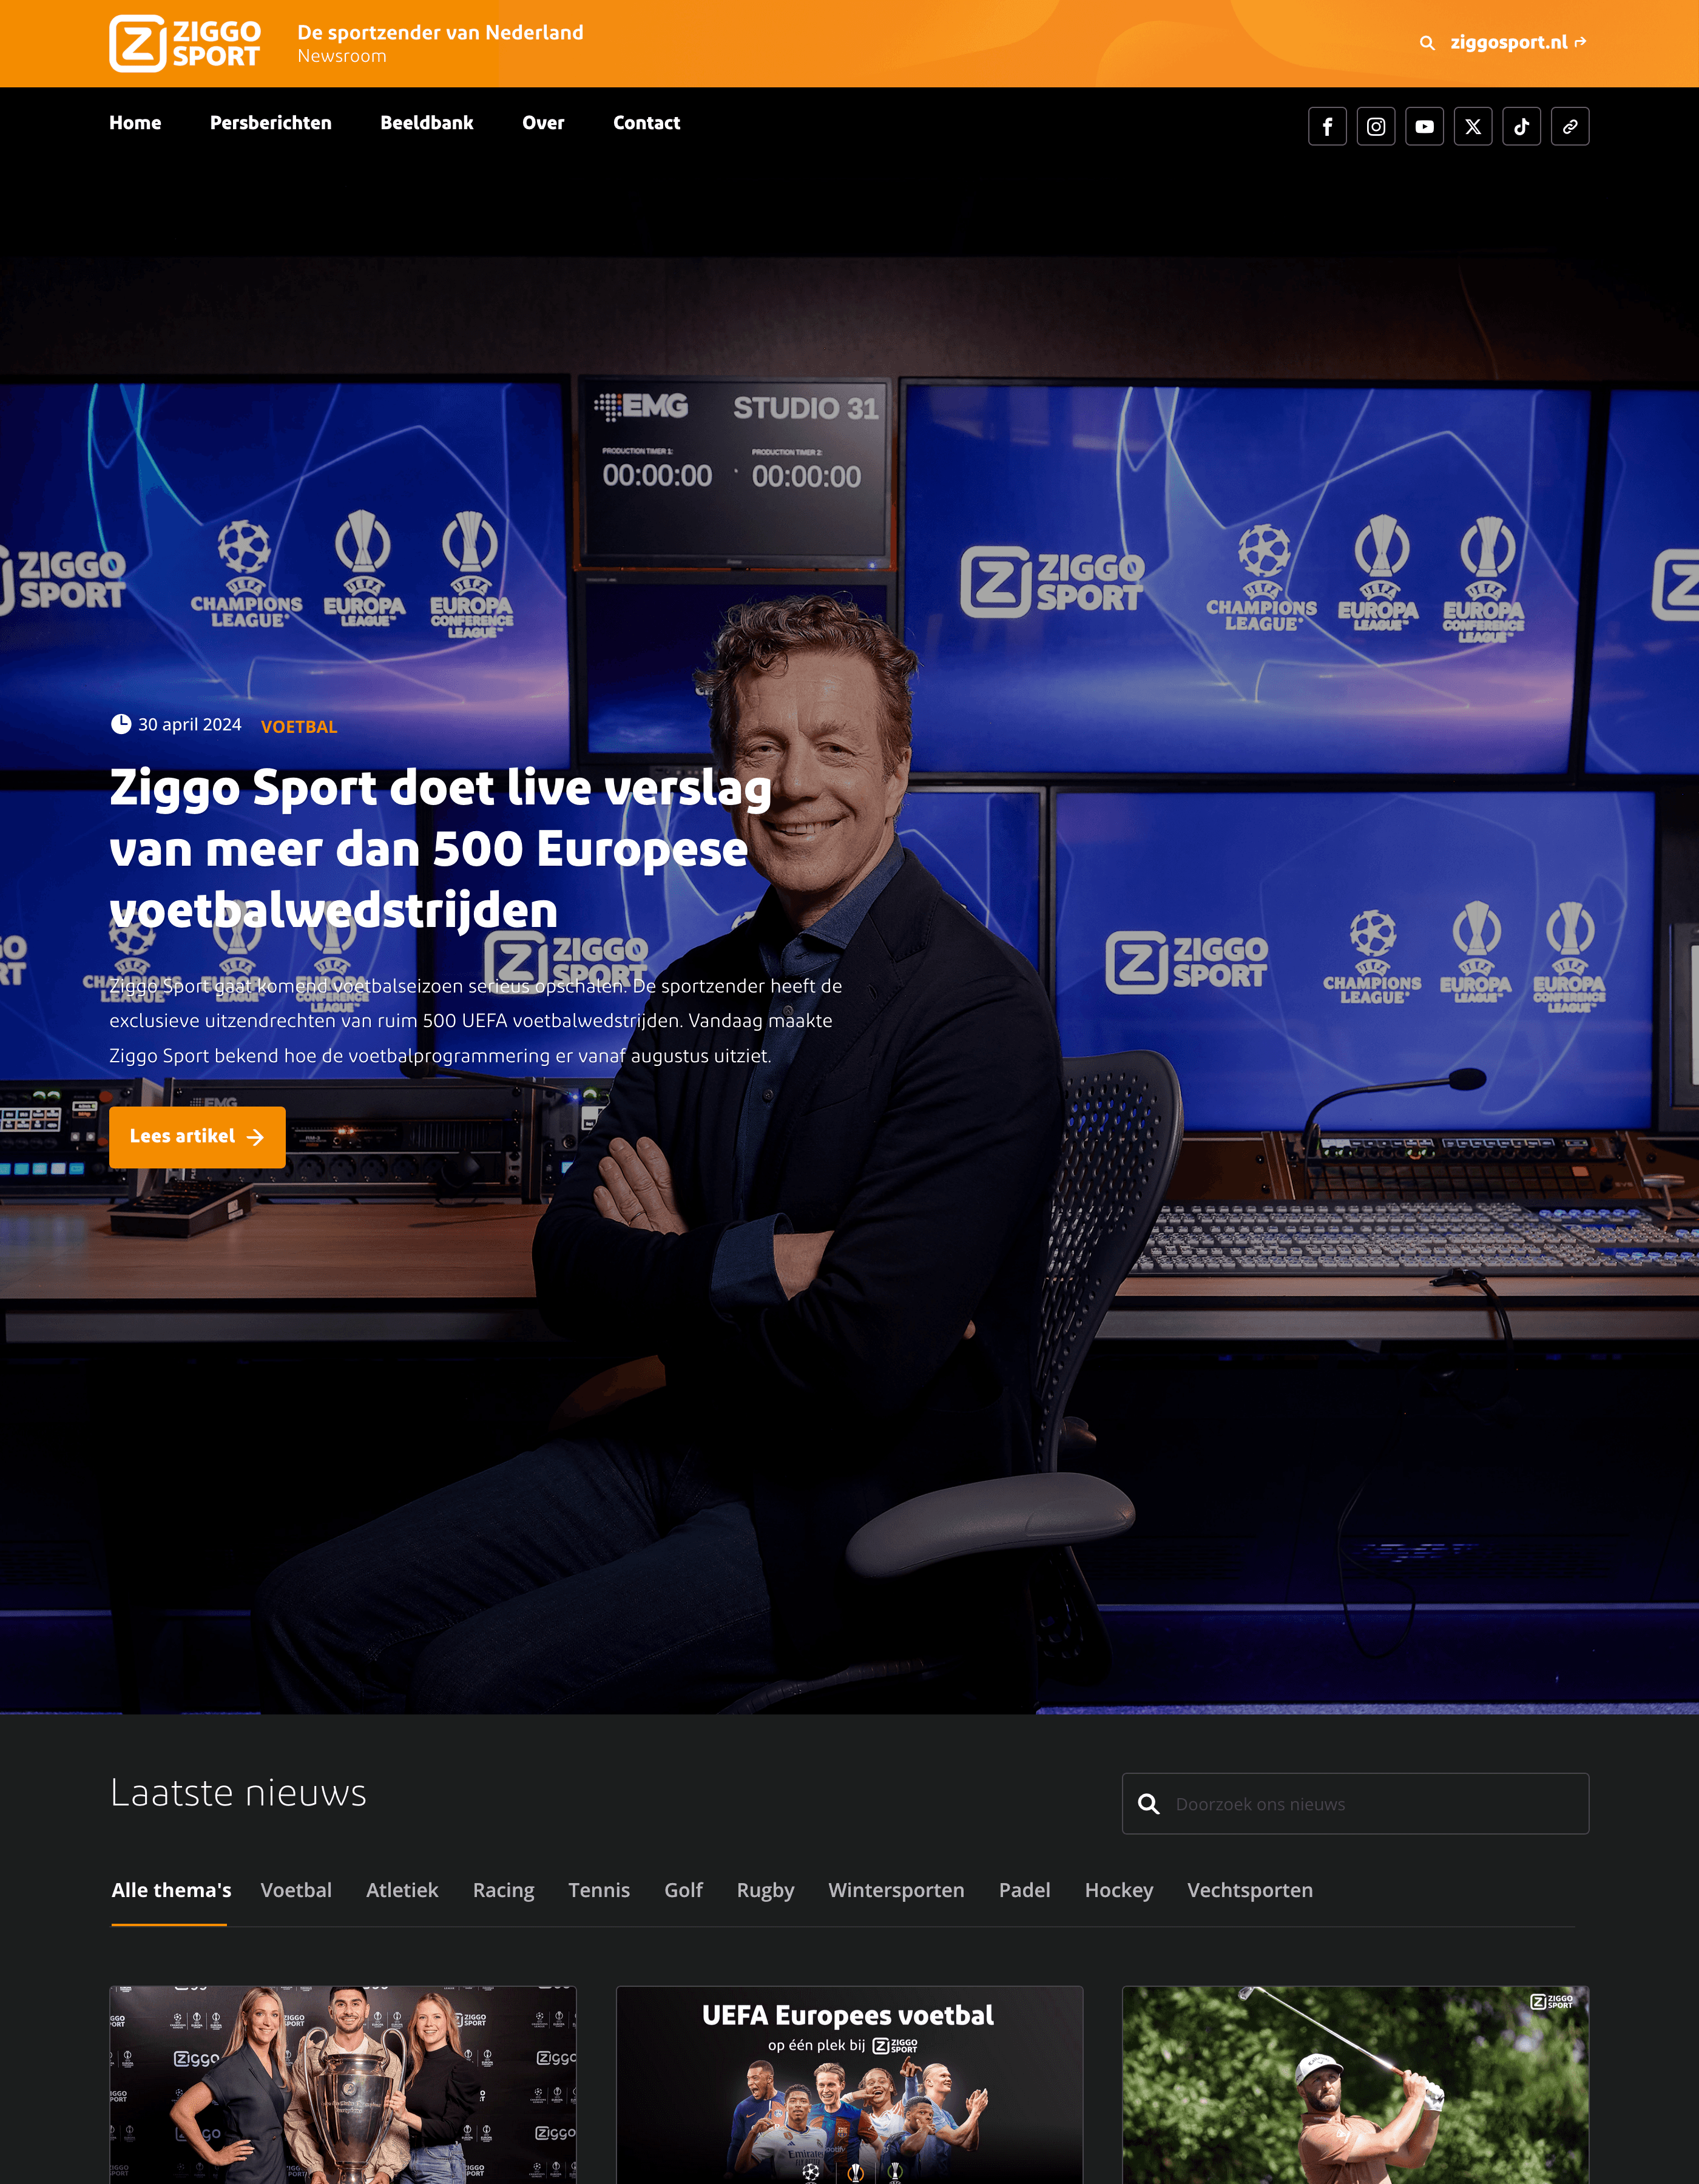
Task: Open the news thumbnail with trophy and presenters
Action: [343, 2085]
